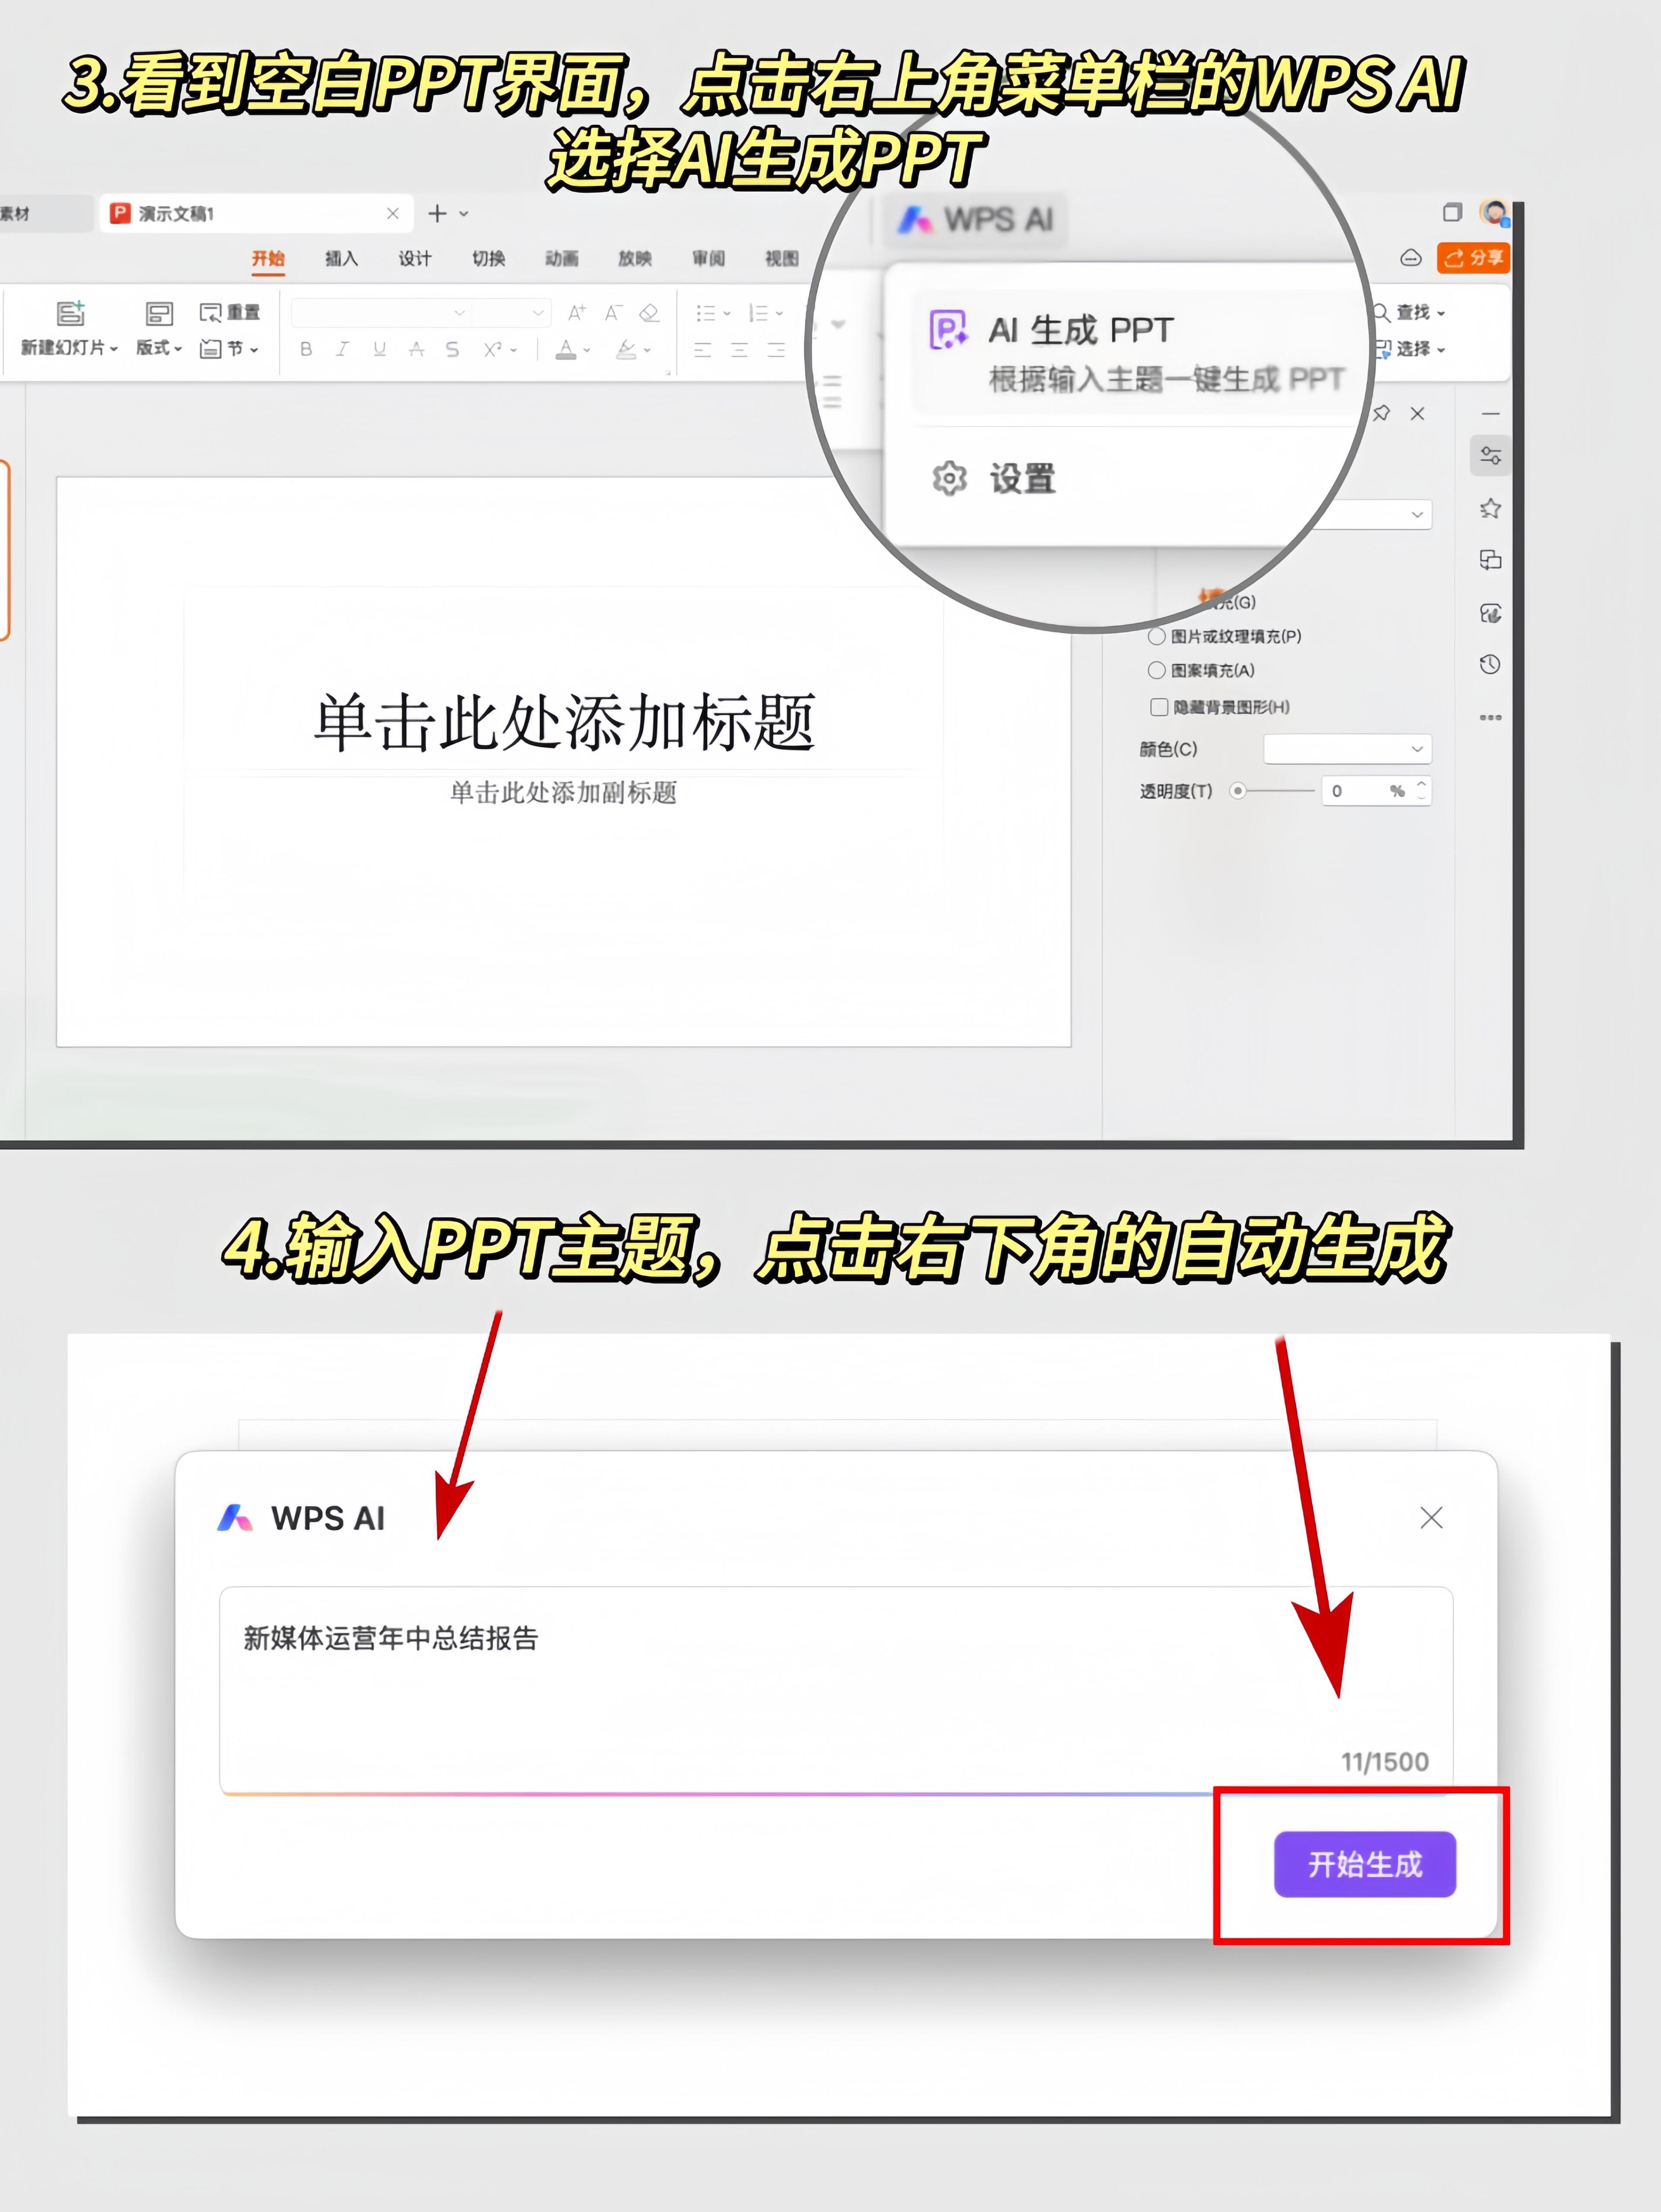This screenshot has height=2212, width=1661.
Task: Click the font color A icon
Action: coord(566,349)
